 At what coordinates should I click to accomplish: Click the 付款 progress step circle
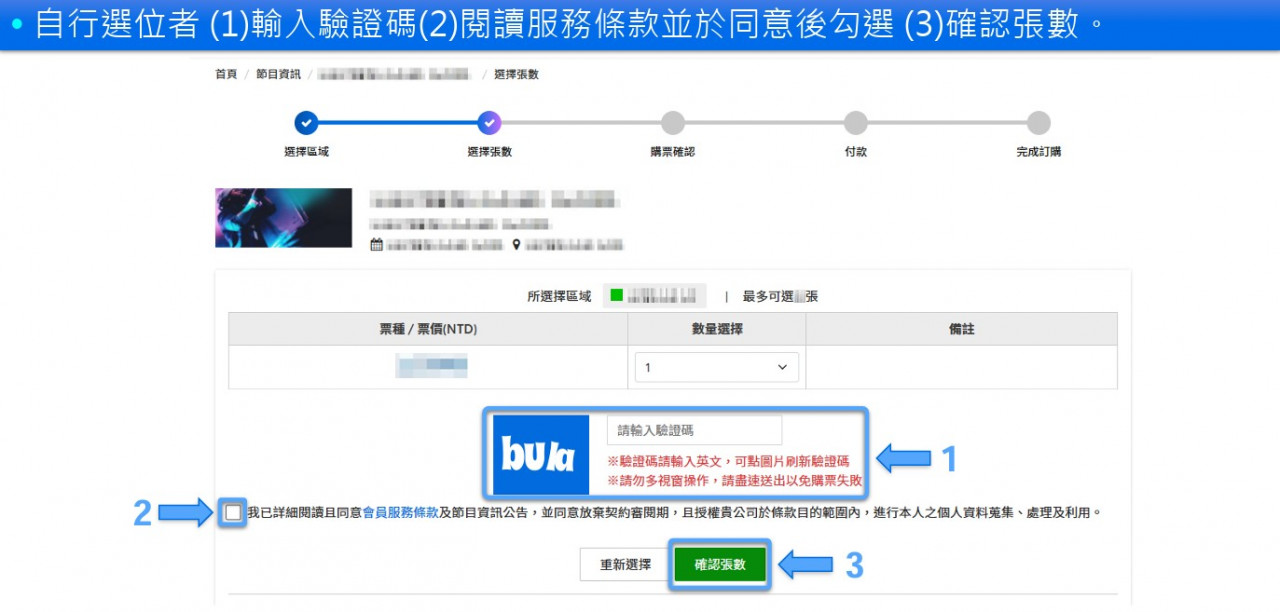point(856,122)
